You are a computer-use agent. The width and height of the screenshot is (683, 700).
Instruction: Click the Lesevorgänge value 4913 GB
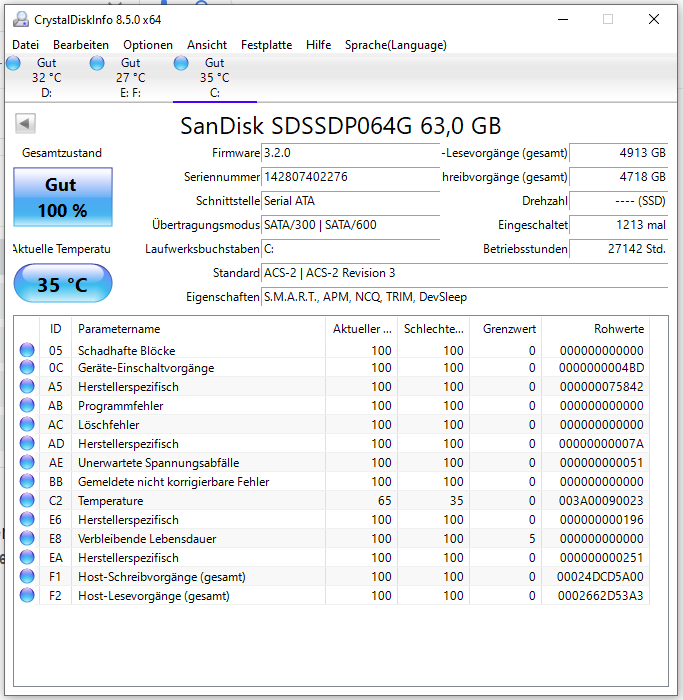click(x=619, y=153)
